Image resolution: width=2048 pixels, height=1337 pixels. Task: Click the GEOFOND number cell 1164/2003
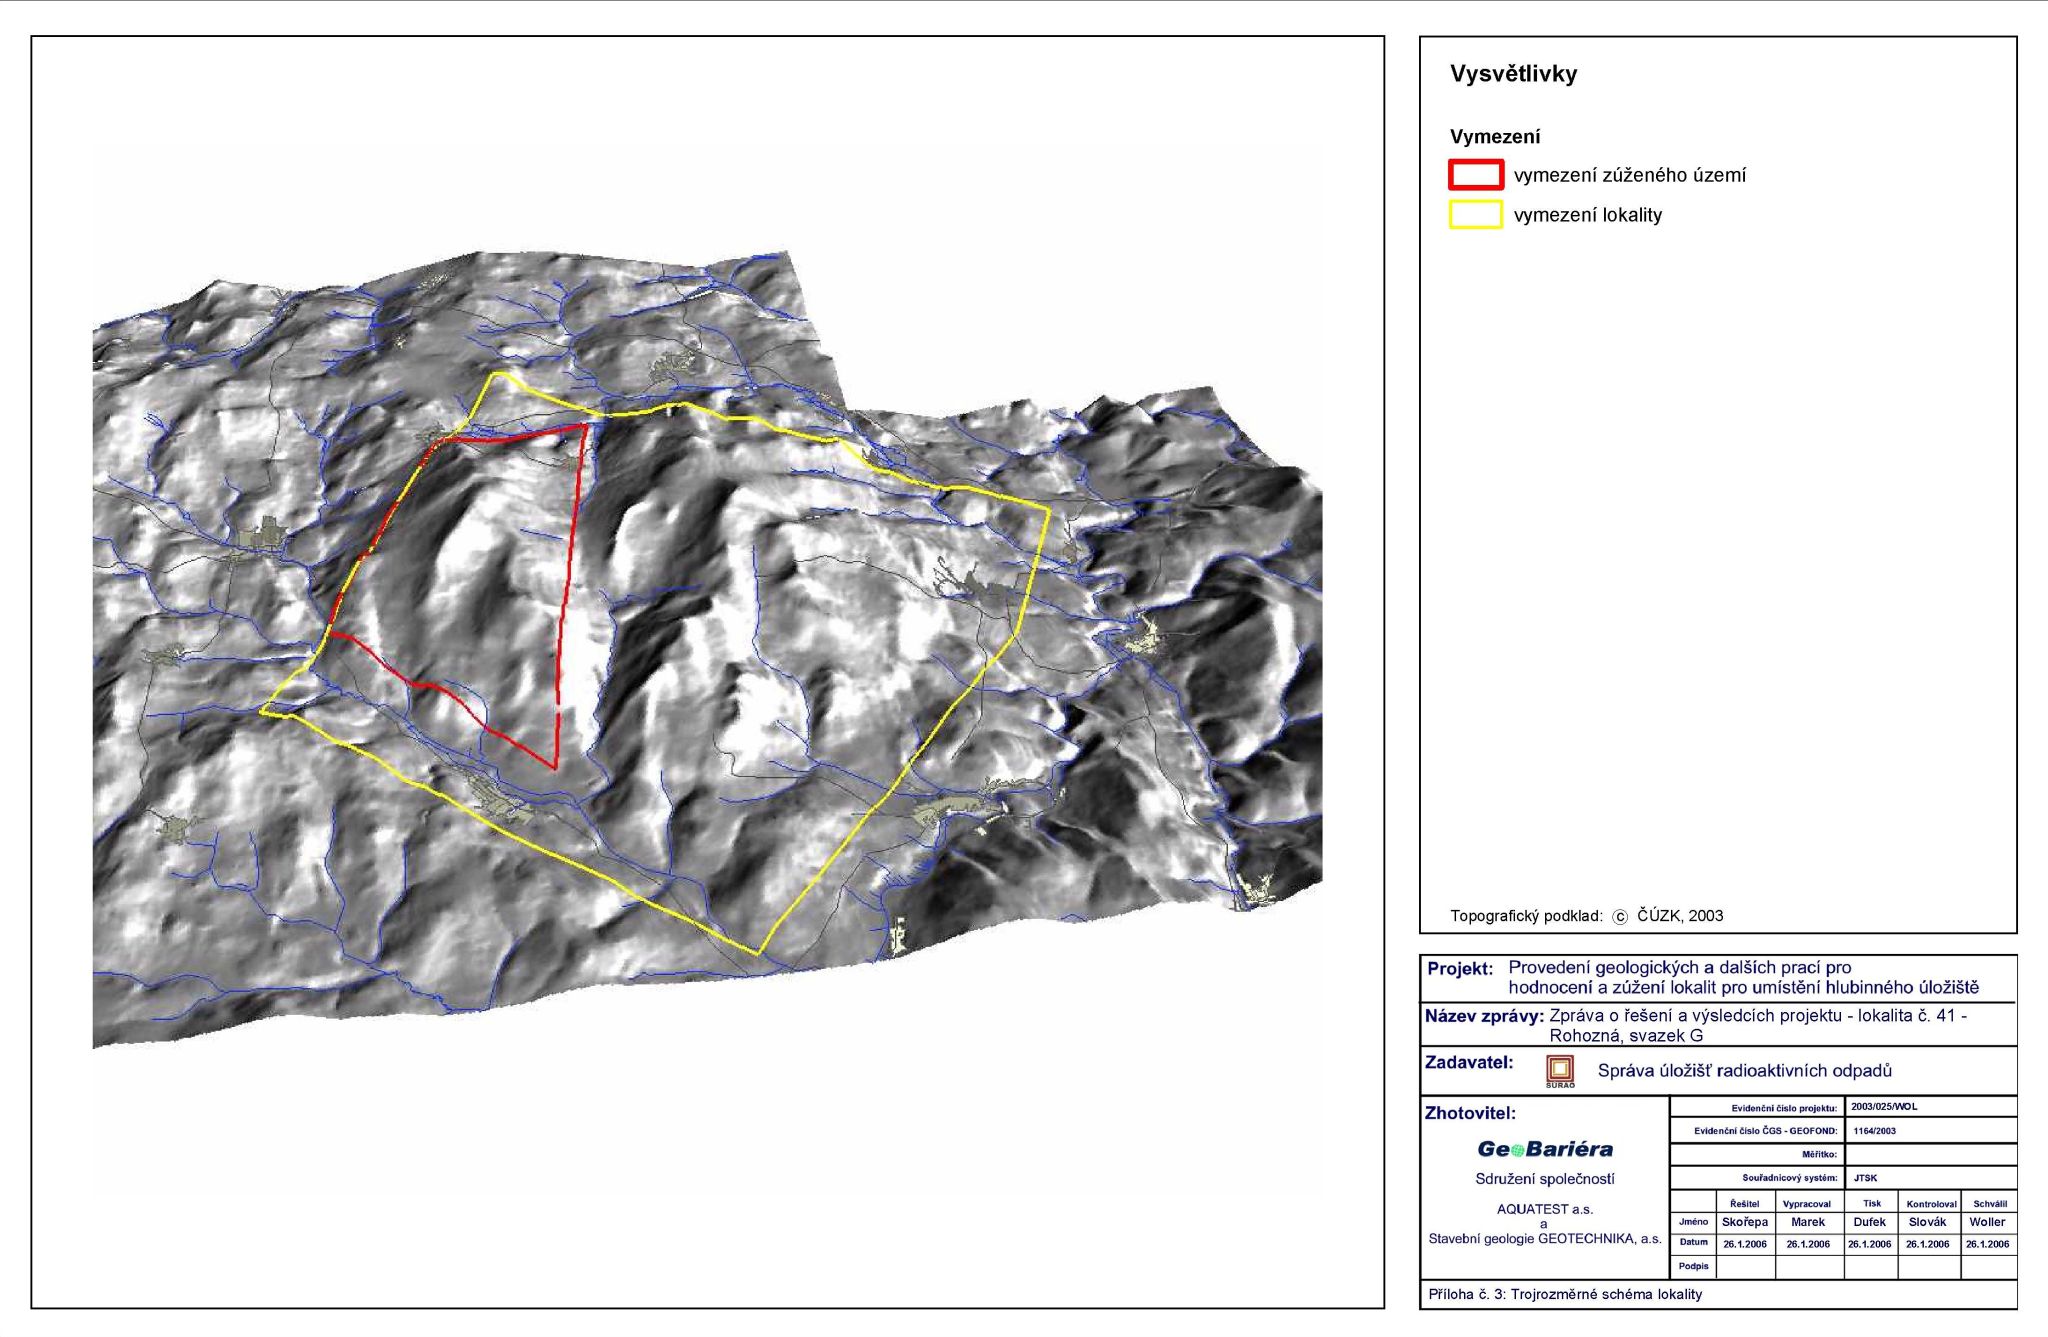pos(1873,1131)
